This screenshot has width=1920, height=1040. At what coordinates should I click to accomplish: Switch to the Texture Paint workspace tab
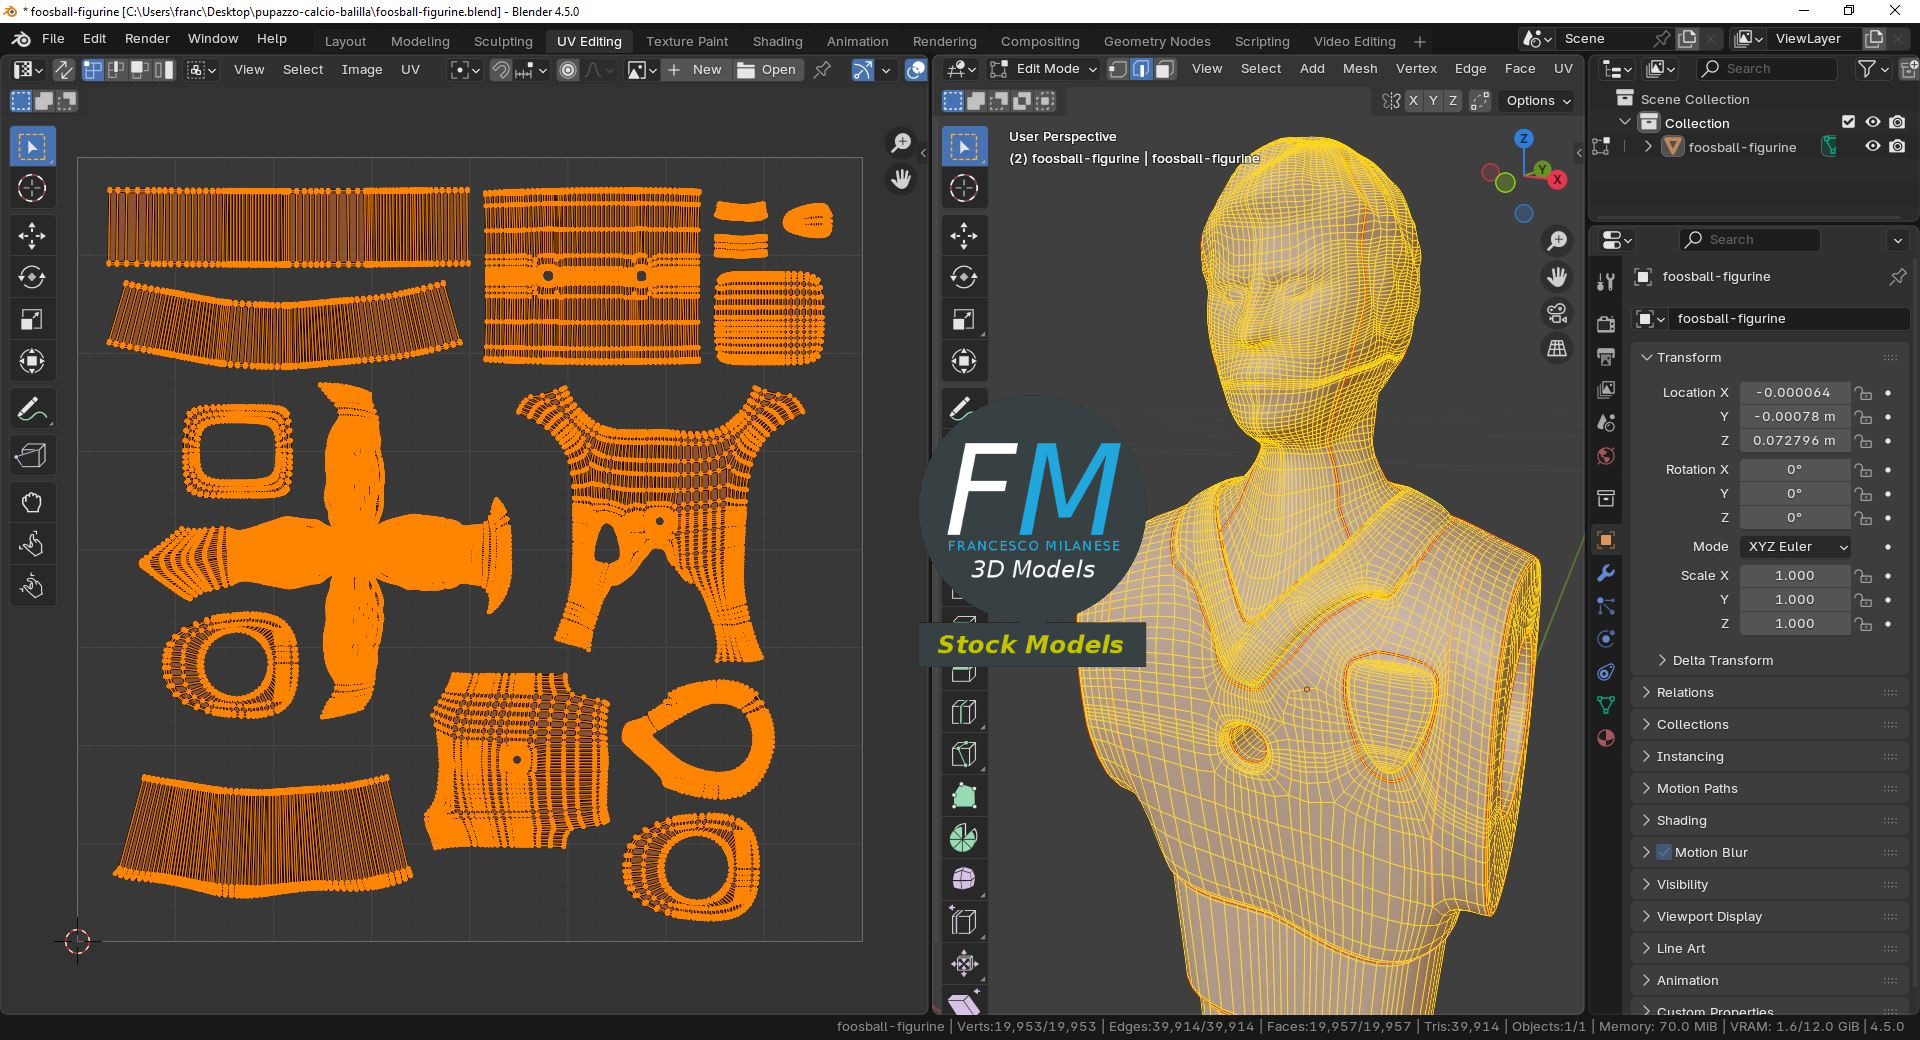pyautogui.click(x=686, y=41)
